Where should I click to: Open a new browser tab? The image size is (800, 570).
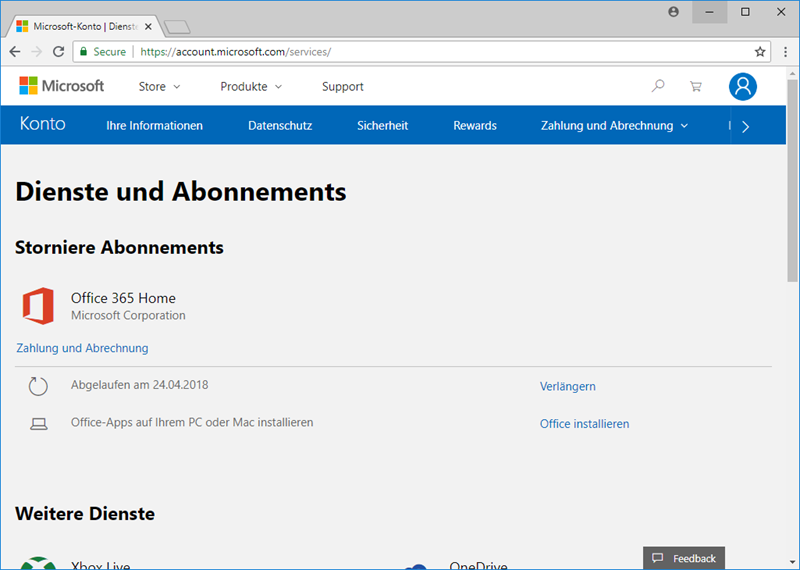[177, 27]
